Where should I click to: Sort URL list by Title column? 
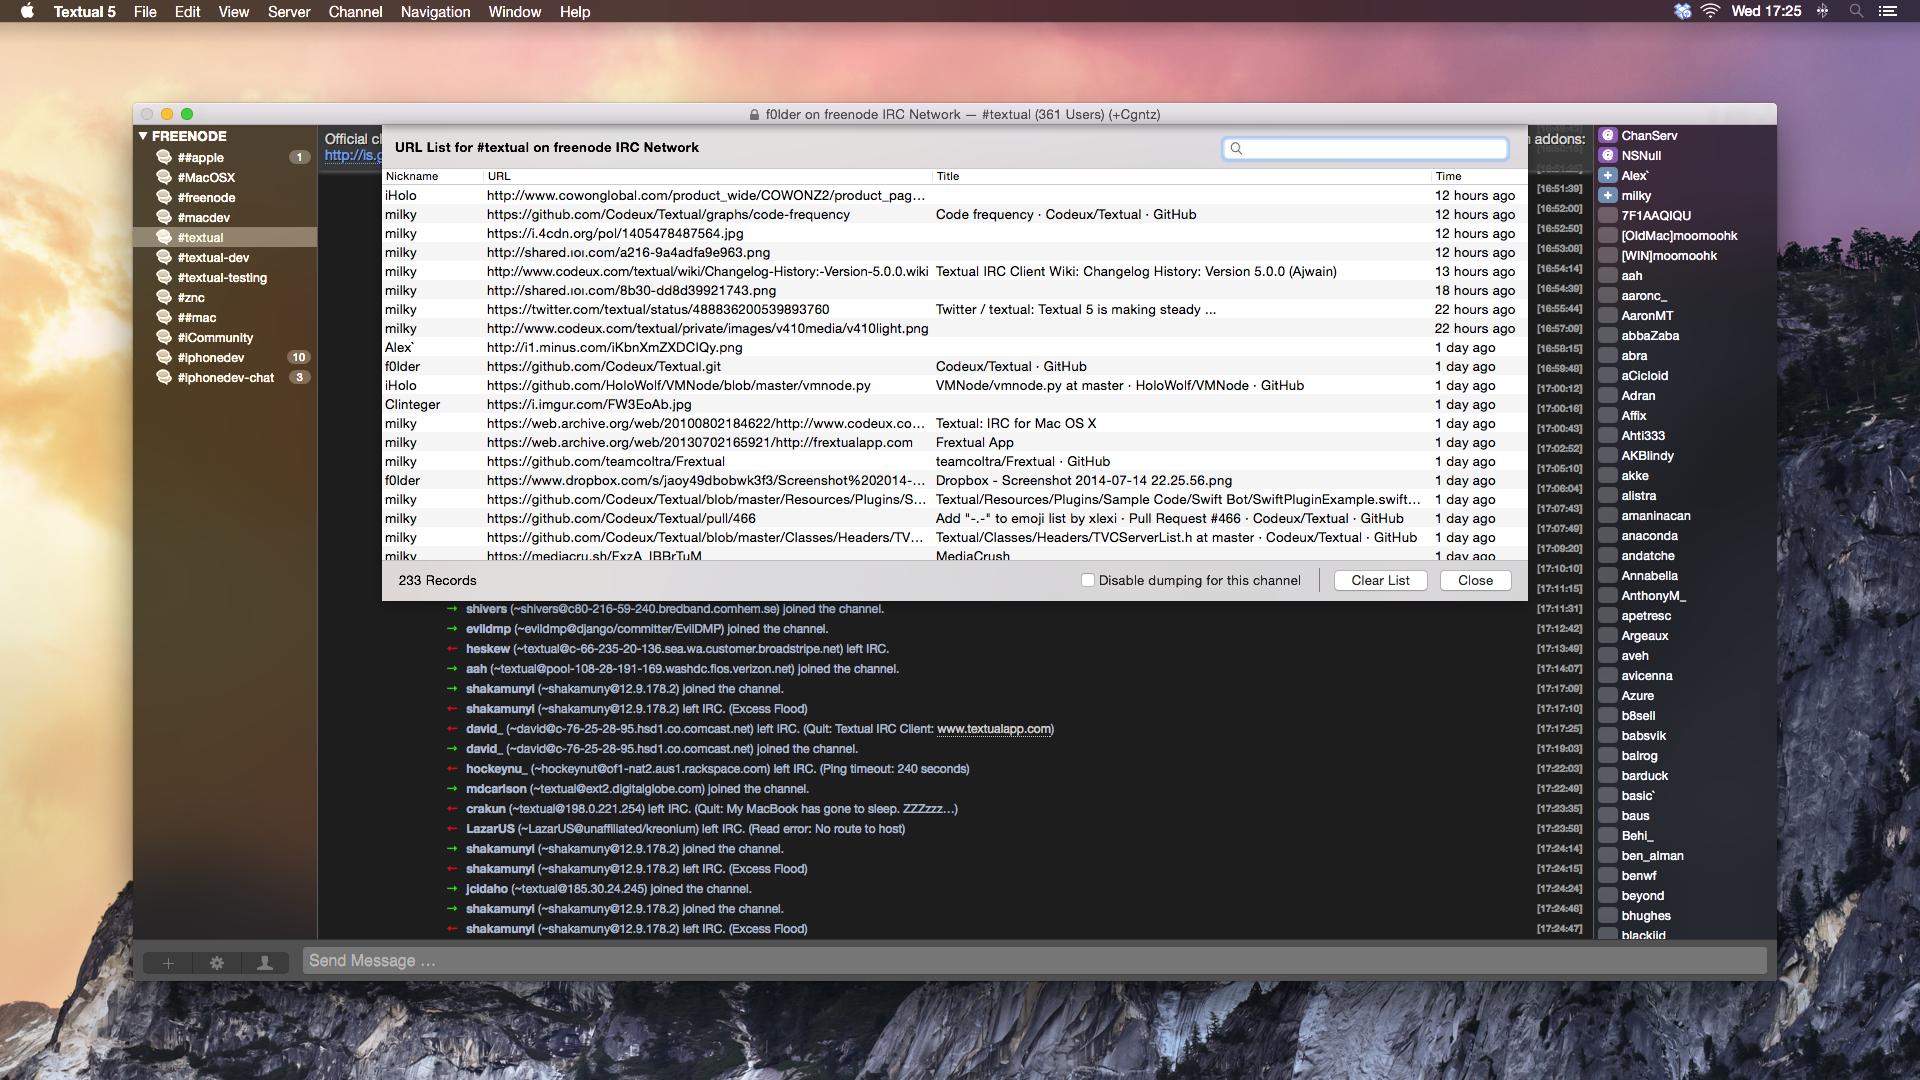pos(1182,176)
